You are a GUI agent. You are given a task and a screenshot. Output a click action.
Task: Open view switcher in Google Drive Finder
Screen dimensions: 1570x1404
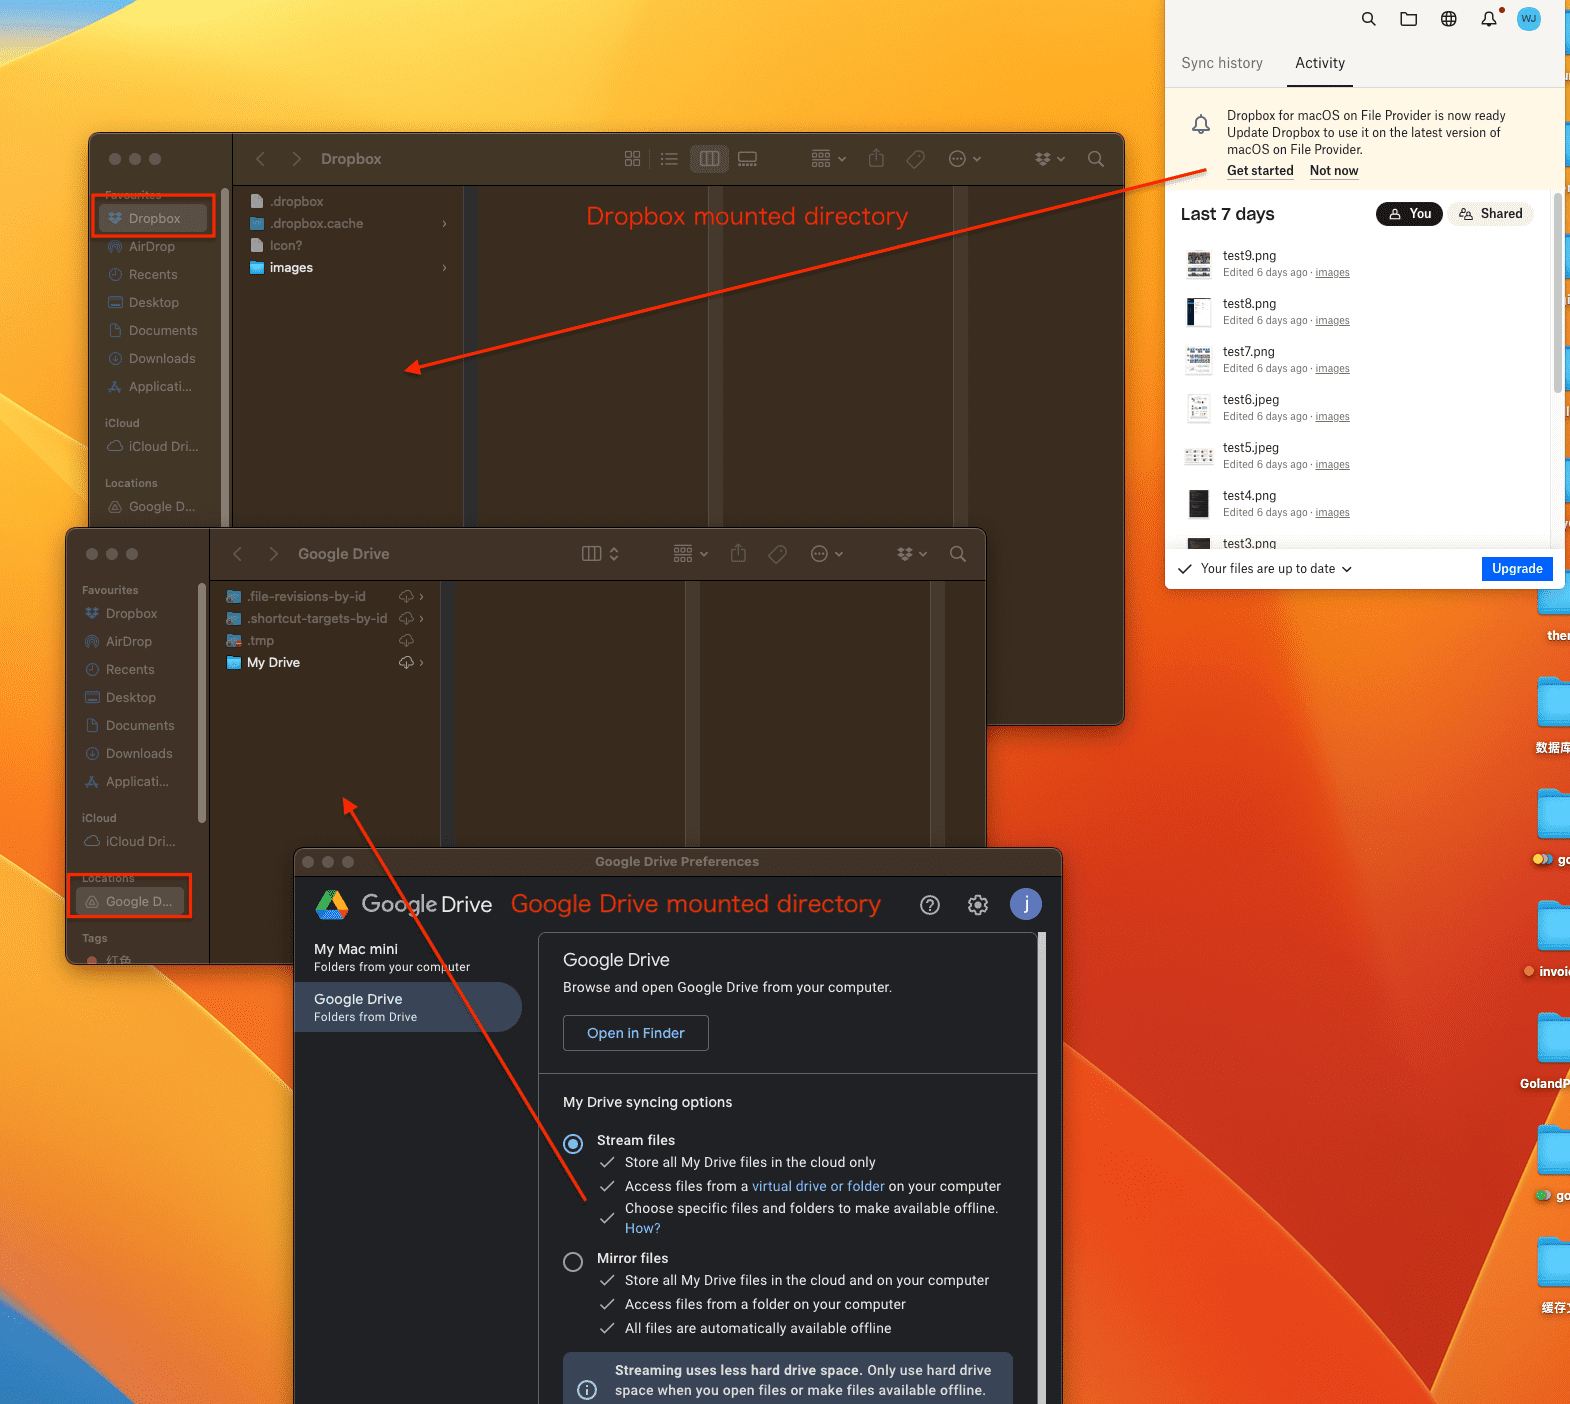600,554
